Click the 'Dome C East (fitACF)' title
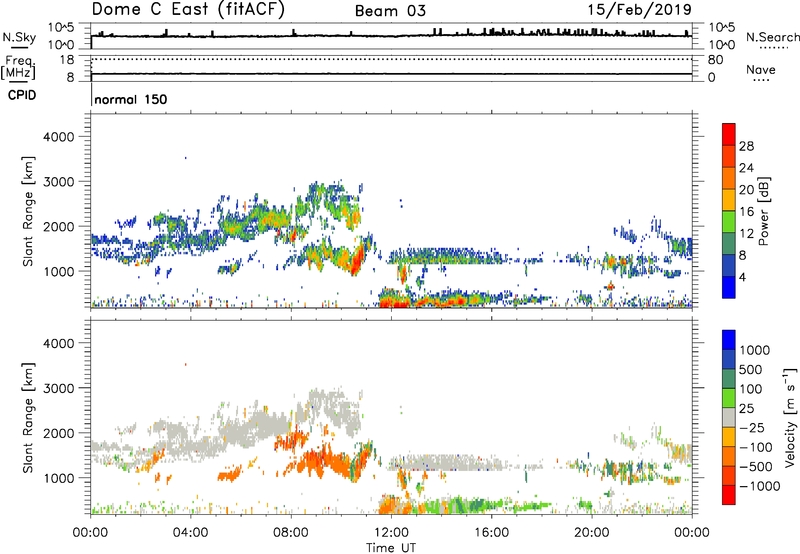The image size is (800, 554). (x=188, y=9)
